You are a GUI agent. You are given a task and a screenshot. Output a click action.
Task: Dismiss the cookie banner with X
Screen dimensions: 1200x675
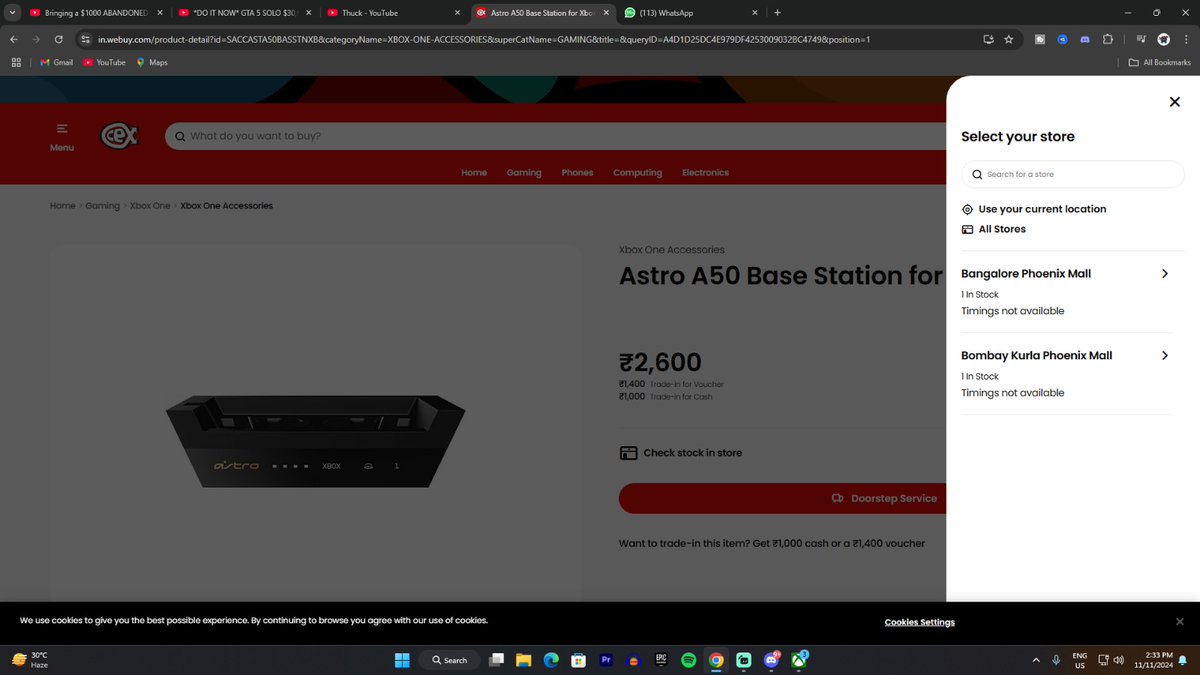(1179, 621)
